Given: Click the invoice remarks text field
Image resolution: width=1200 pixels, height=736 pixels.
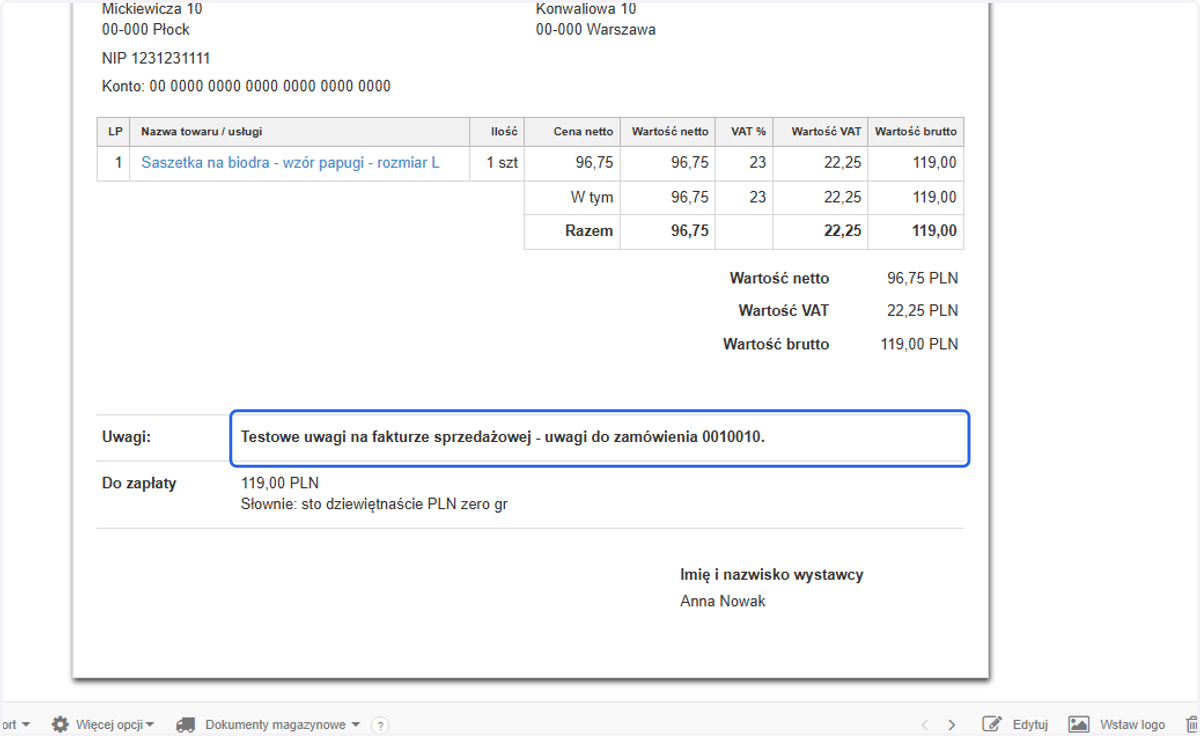Looking at the screenshot, I should click(x=600, y=438).
